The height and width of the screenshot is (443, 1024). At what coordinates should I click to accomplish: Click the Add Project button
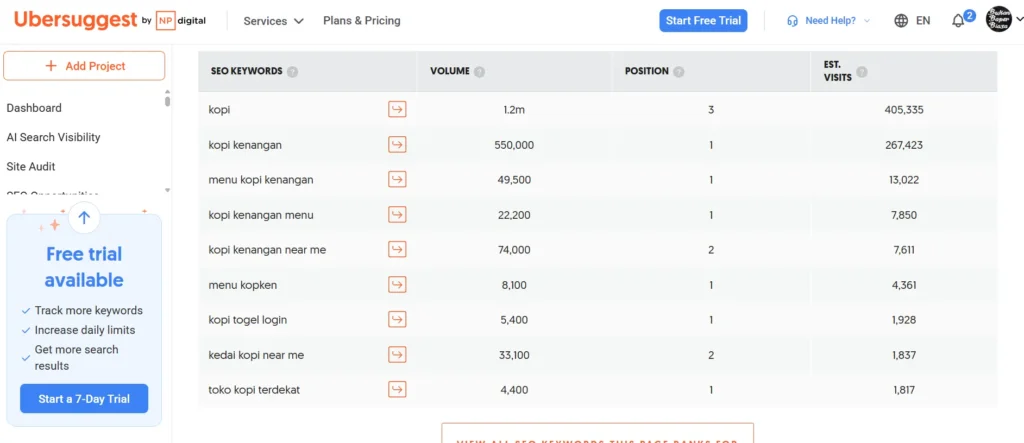pos(84,65)
